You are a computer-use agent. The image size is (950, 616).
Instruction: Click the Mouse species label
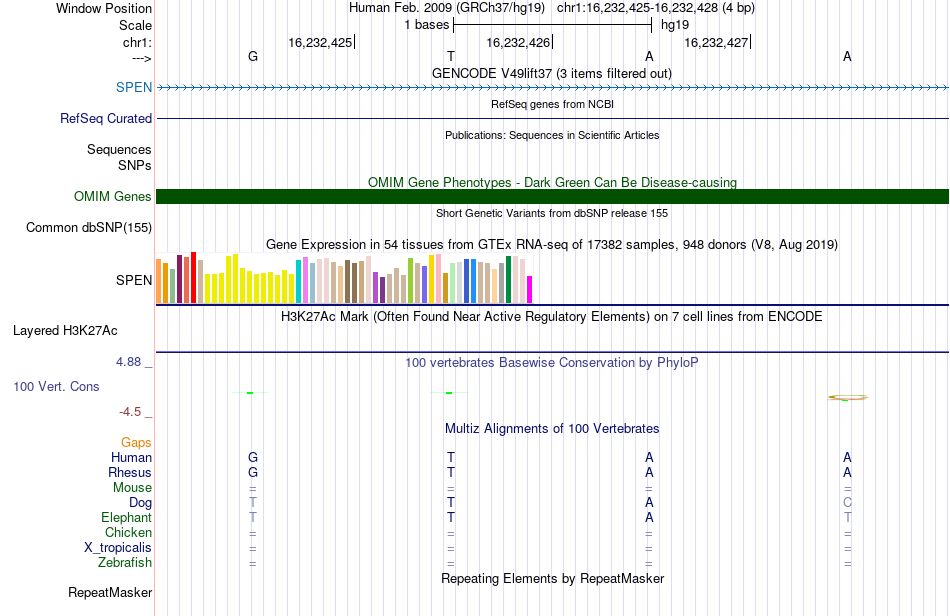coord(133,488)
